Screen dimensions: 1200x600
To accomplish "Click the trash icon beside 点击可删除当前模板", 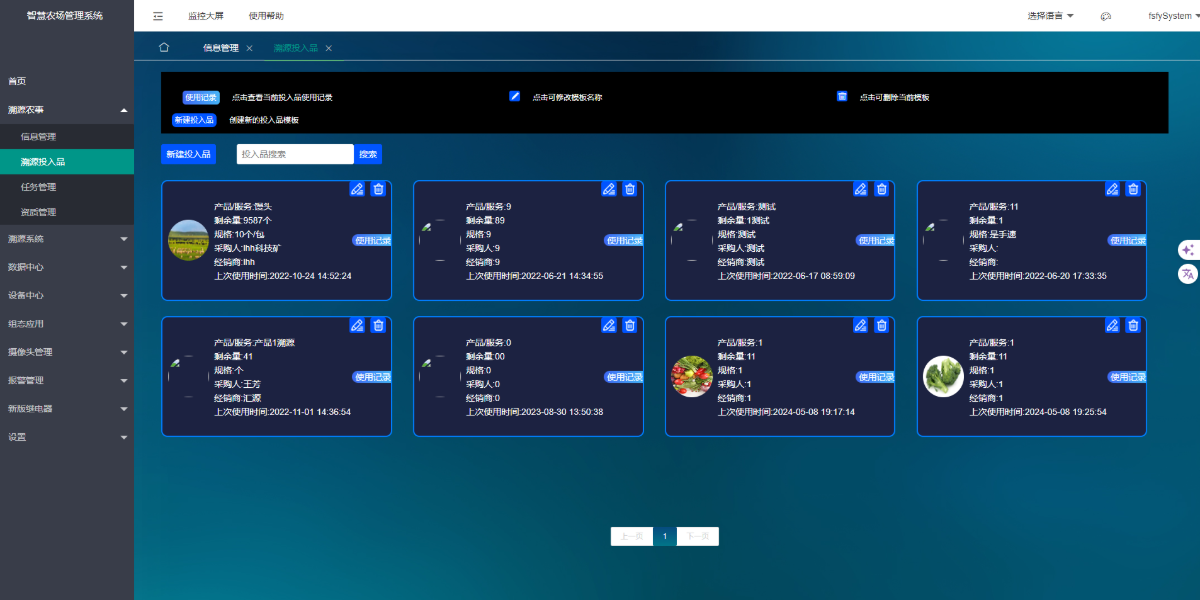I will (x=841, y=95).
